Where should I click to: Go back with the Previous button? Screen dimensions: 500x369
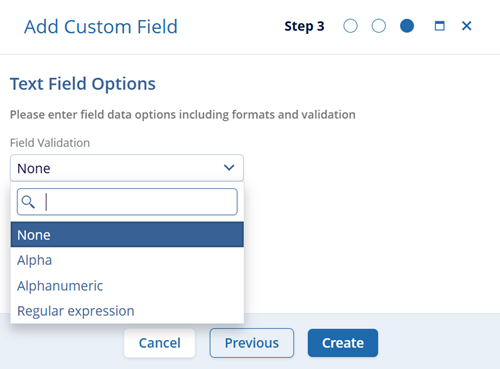point(252,343)
